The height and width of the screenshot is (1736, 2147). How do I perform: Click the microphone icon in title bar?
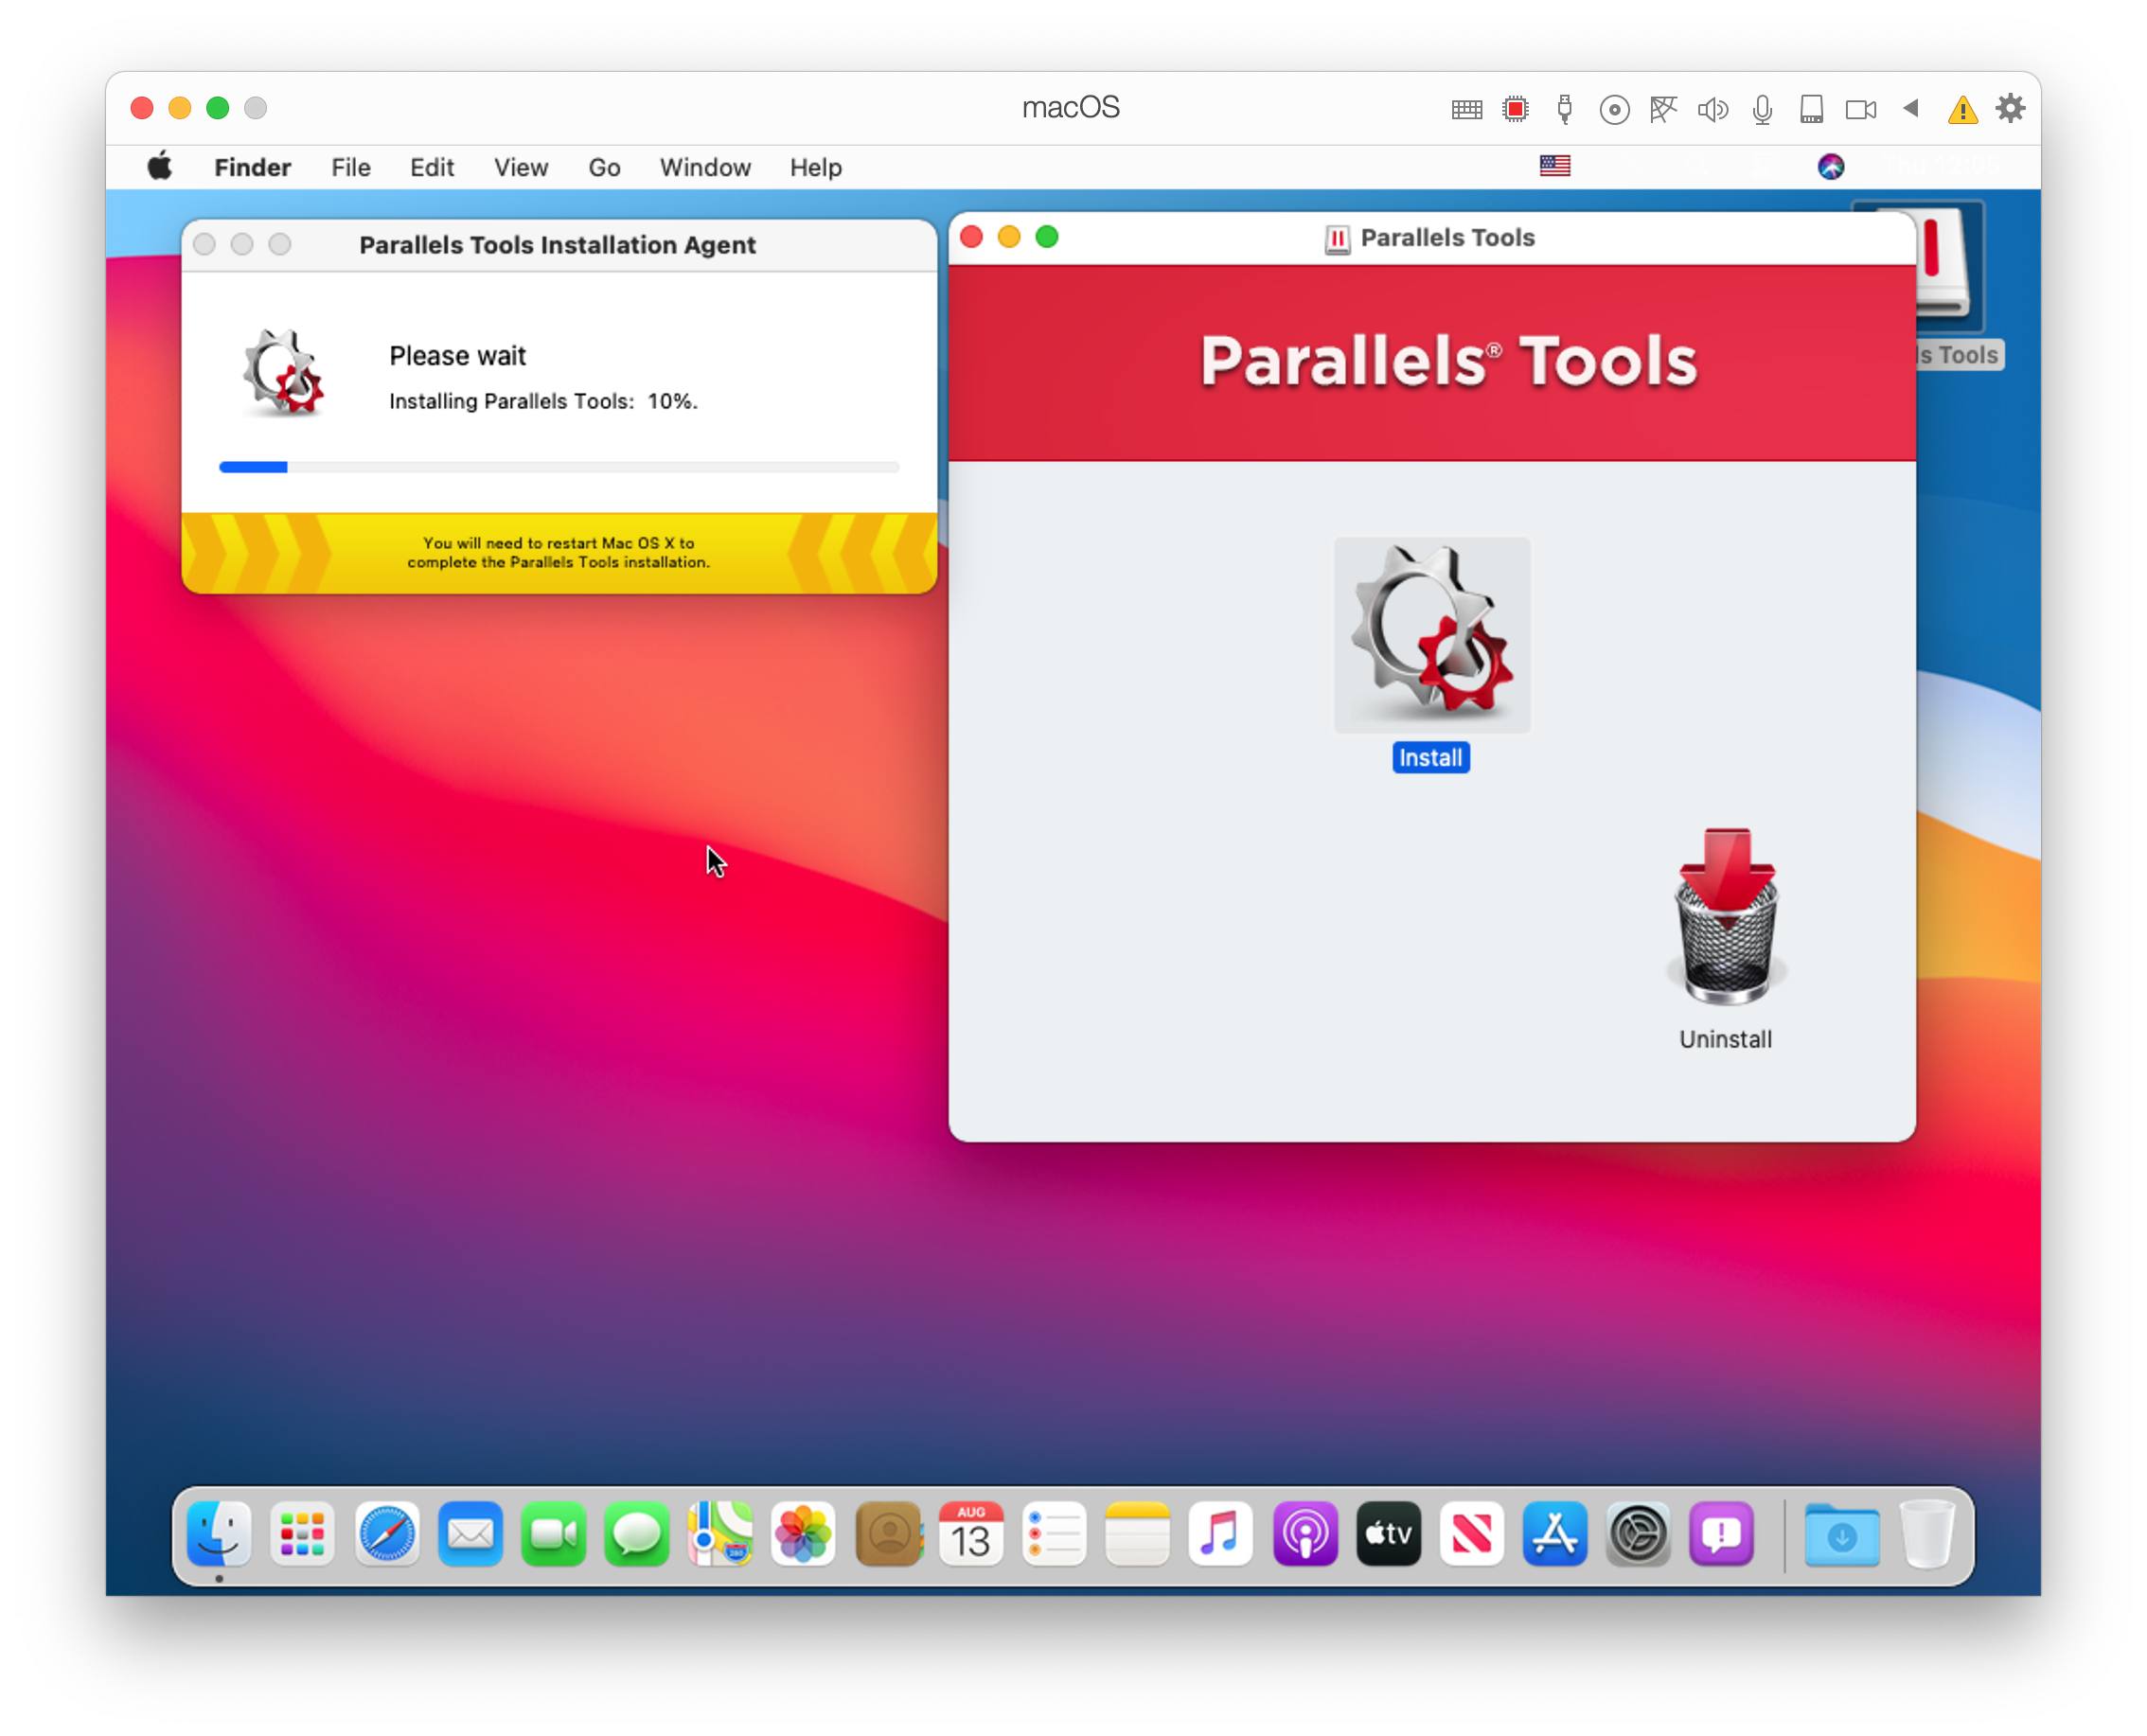[x=1761, y=109]
